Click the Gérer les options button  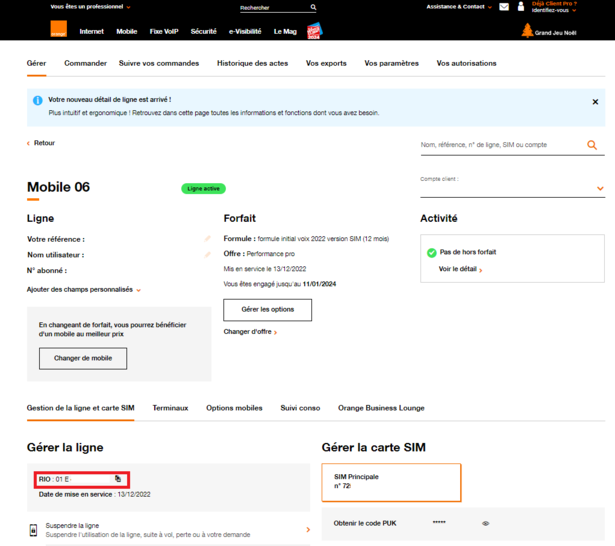[x=267, y=310]
